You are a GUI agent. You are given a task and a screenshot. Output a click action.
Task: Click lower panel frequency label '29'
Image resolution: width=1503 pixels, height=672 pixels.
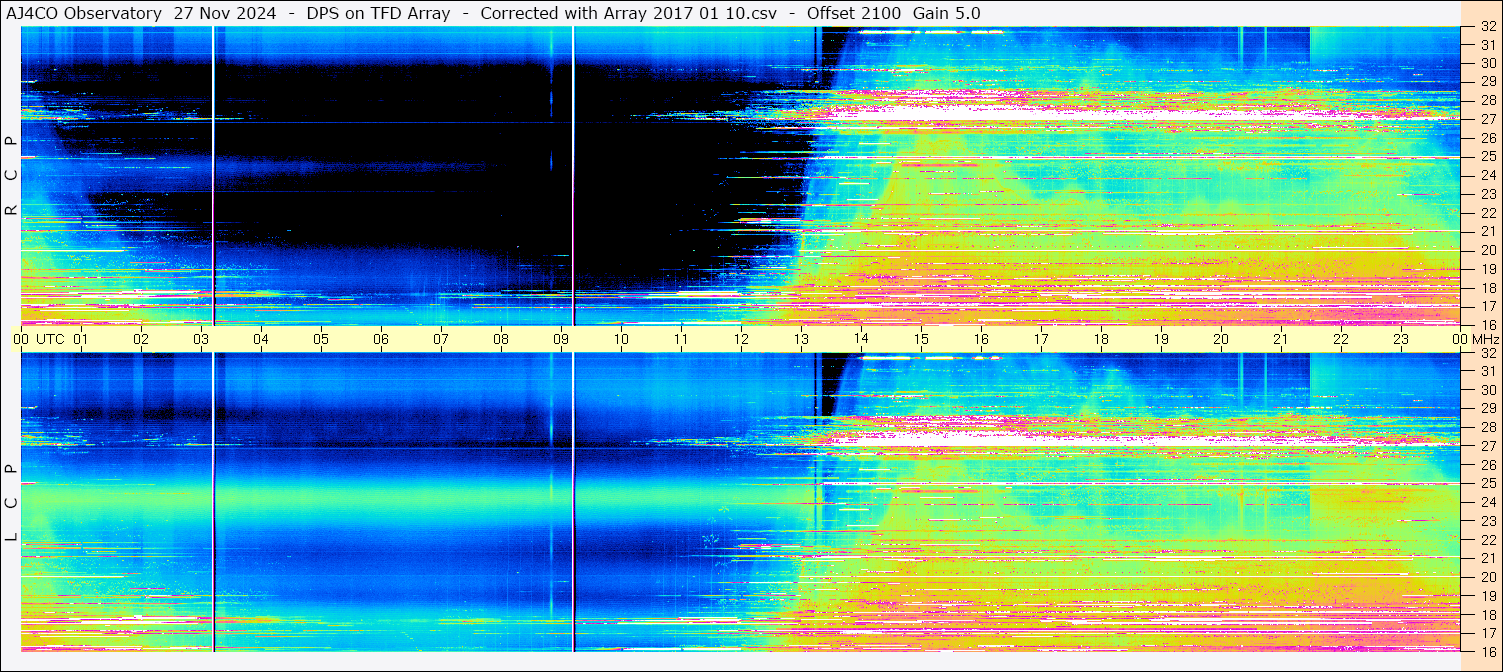[1487, 409]
